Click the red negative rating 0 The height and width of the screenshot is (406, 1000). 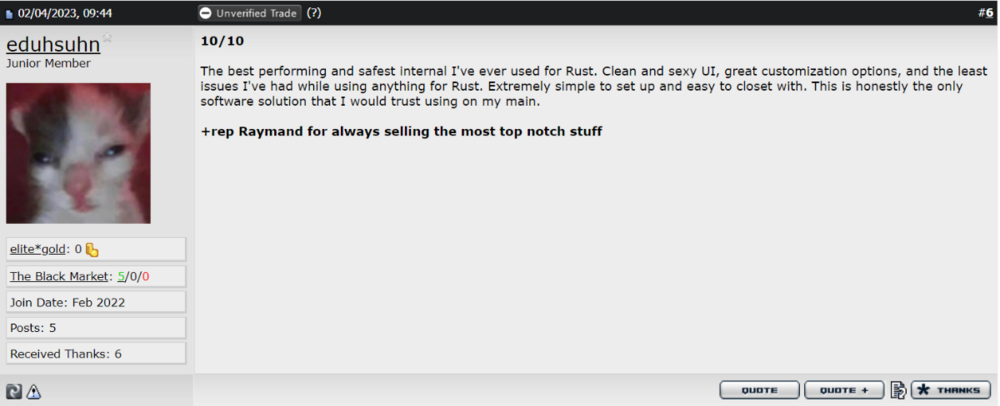[146, 276]
